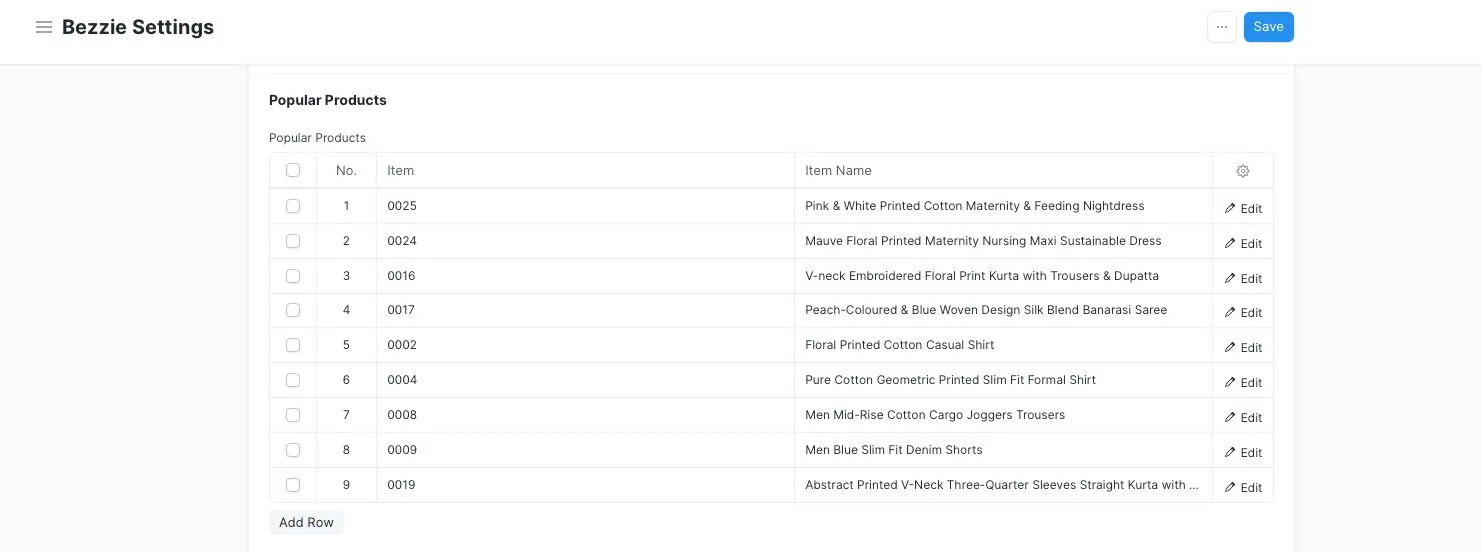1481x552 pixels.
Task: Edit the row with item 0024
Action: pos(1243,244)
